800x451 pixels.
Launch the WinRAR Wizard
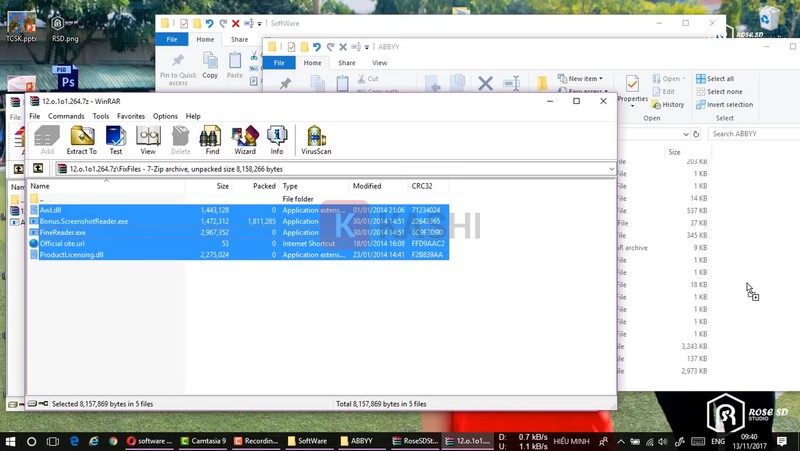coord(245,140)
